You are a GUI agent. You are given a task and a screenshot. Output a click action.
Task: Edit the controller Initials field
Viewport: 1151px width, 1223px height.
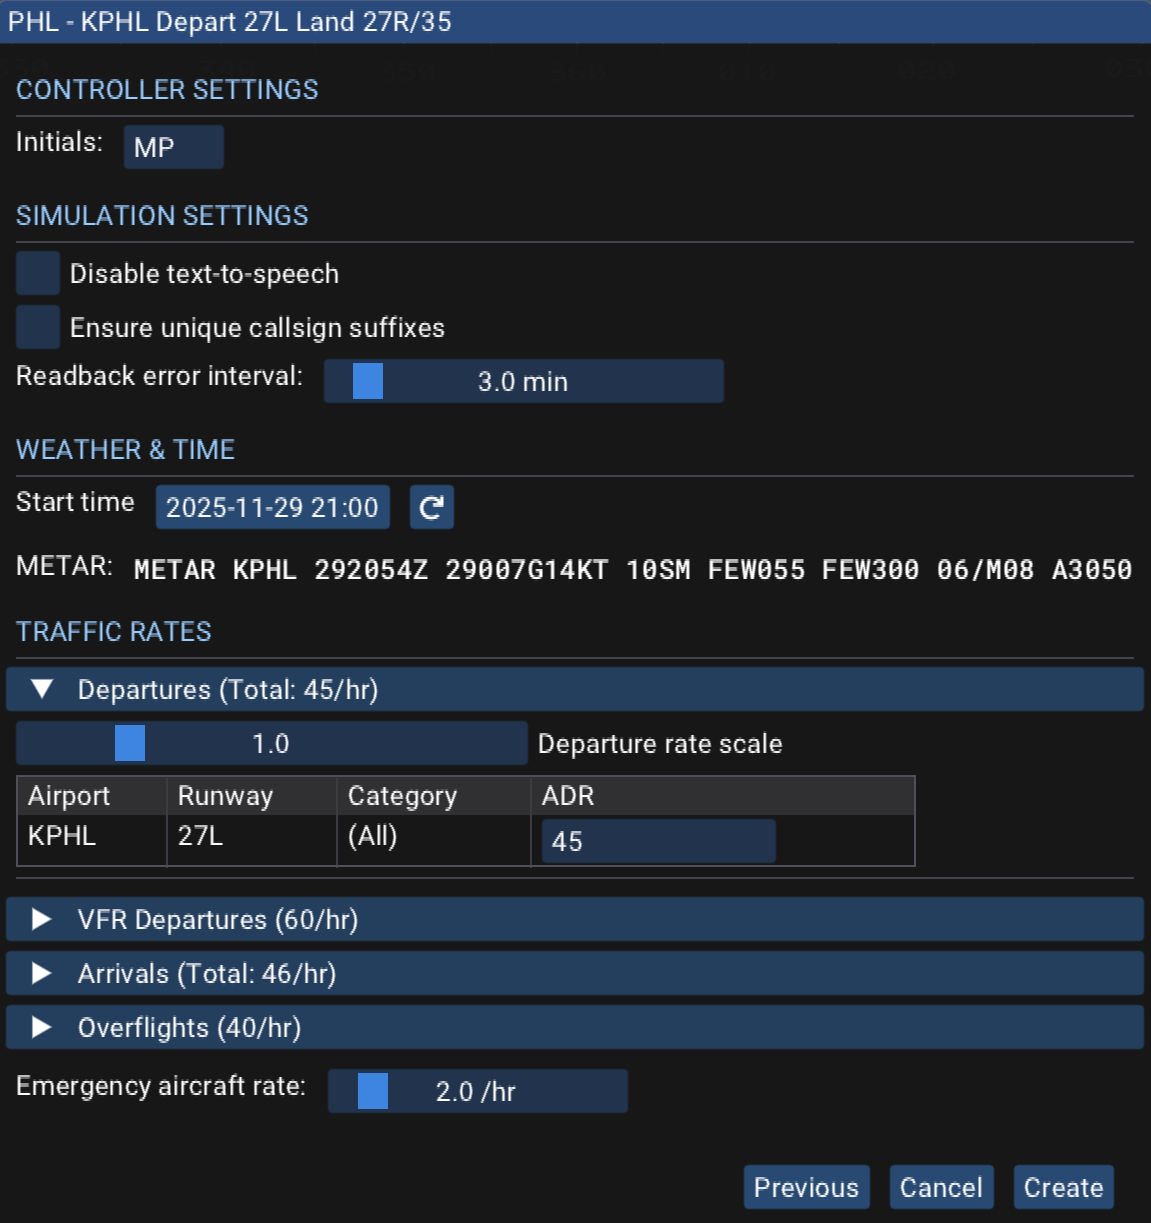point(173,146)
